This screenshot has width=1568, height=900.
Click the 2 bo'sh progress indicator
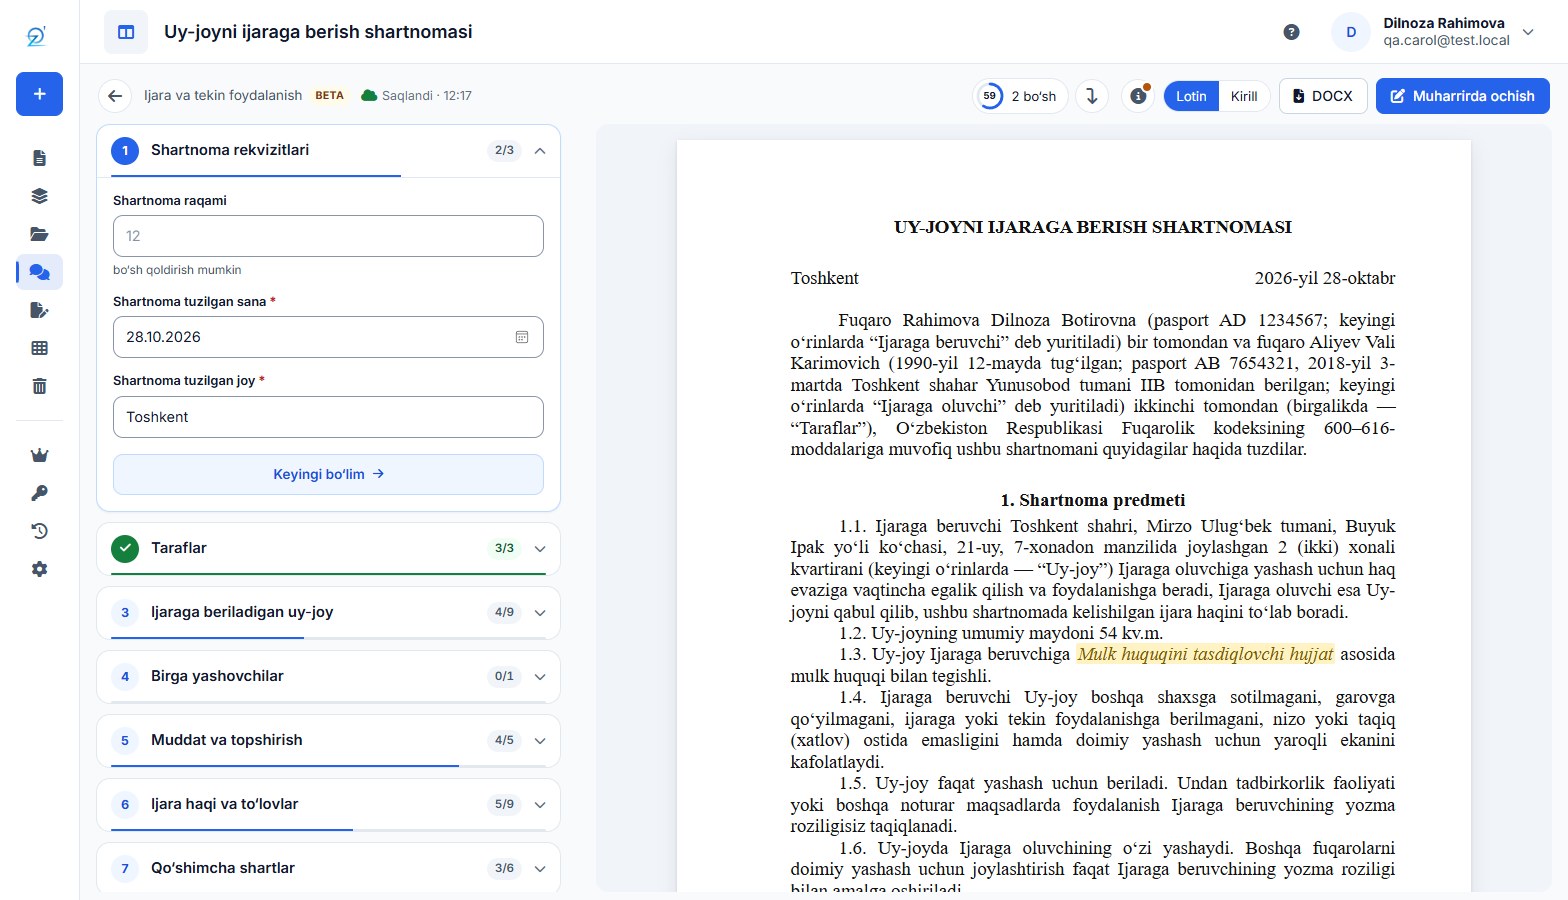coord(1020,96)
